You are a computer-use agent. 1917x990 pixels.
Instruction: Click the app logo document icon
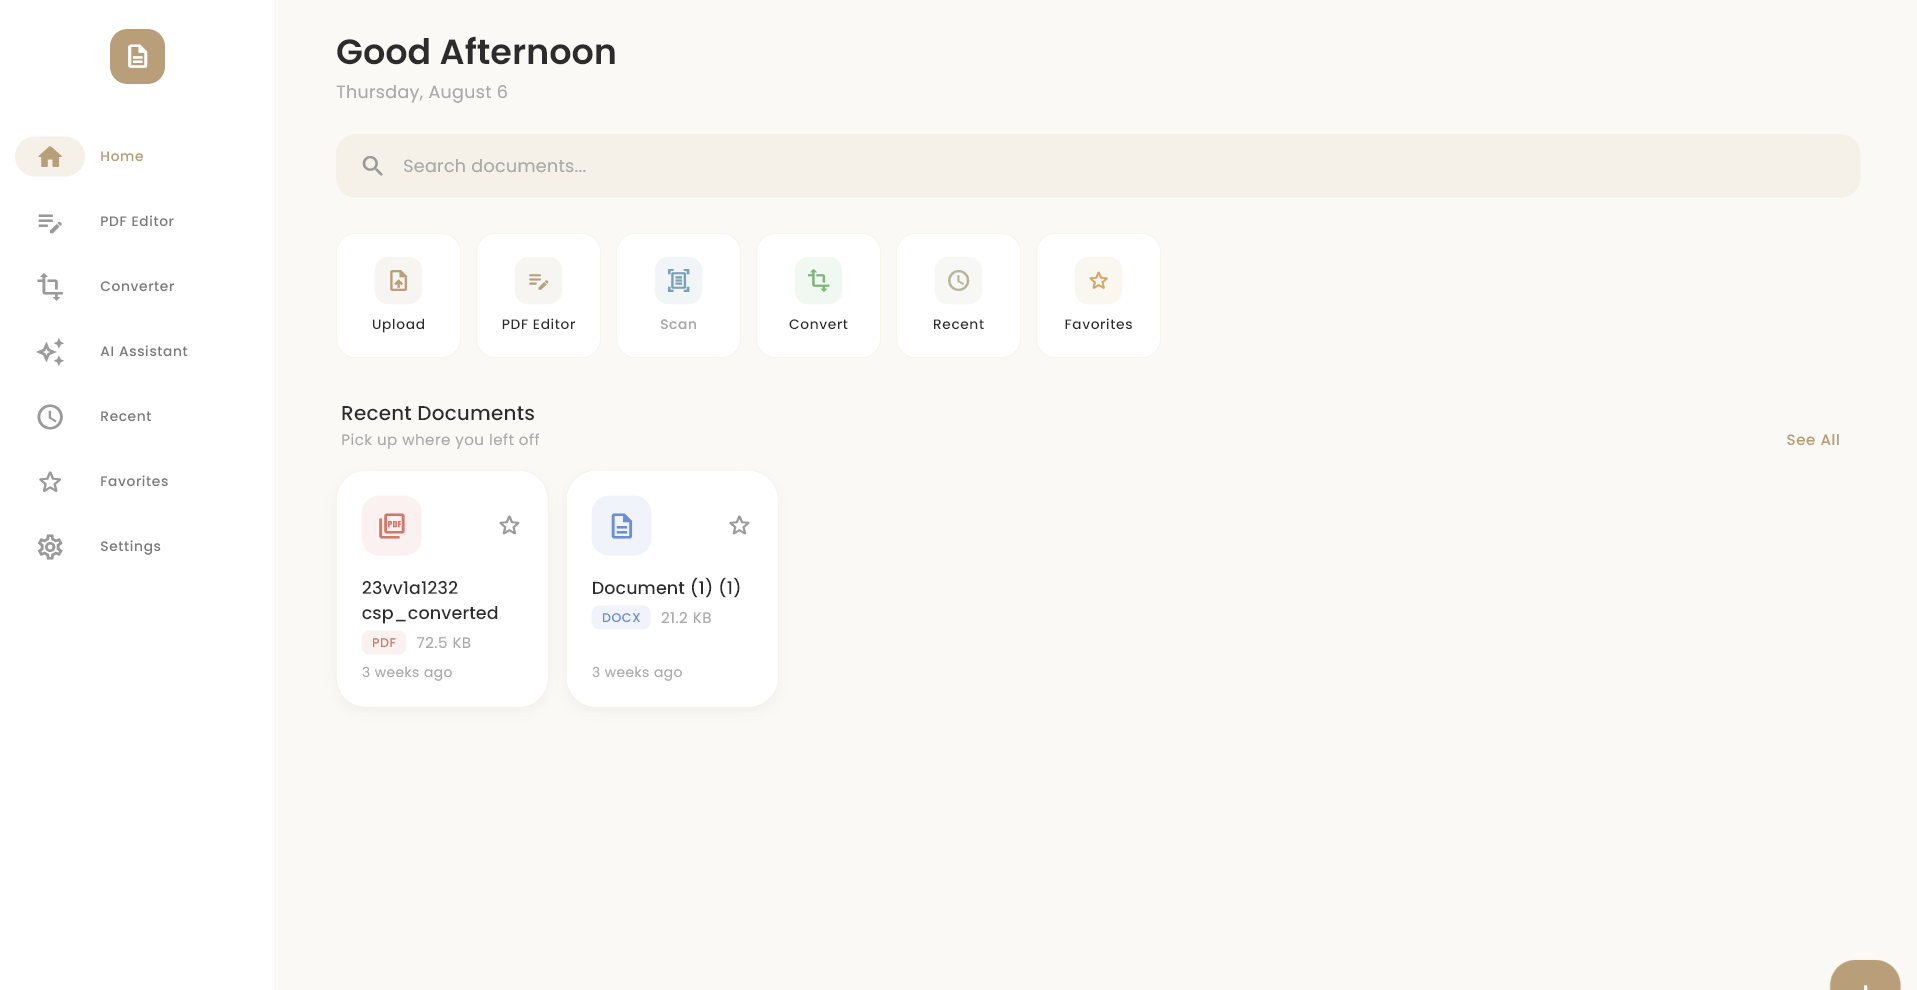(137, 57)
